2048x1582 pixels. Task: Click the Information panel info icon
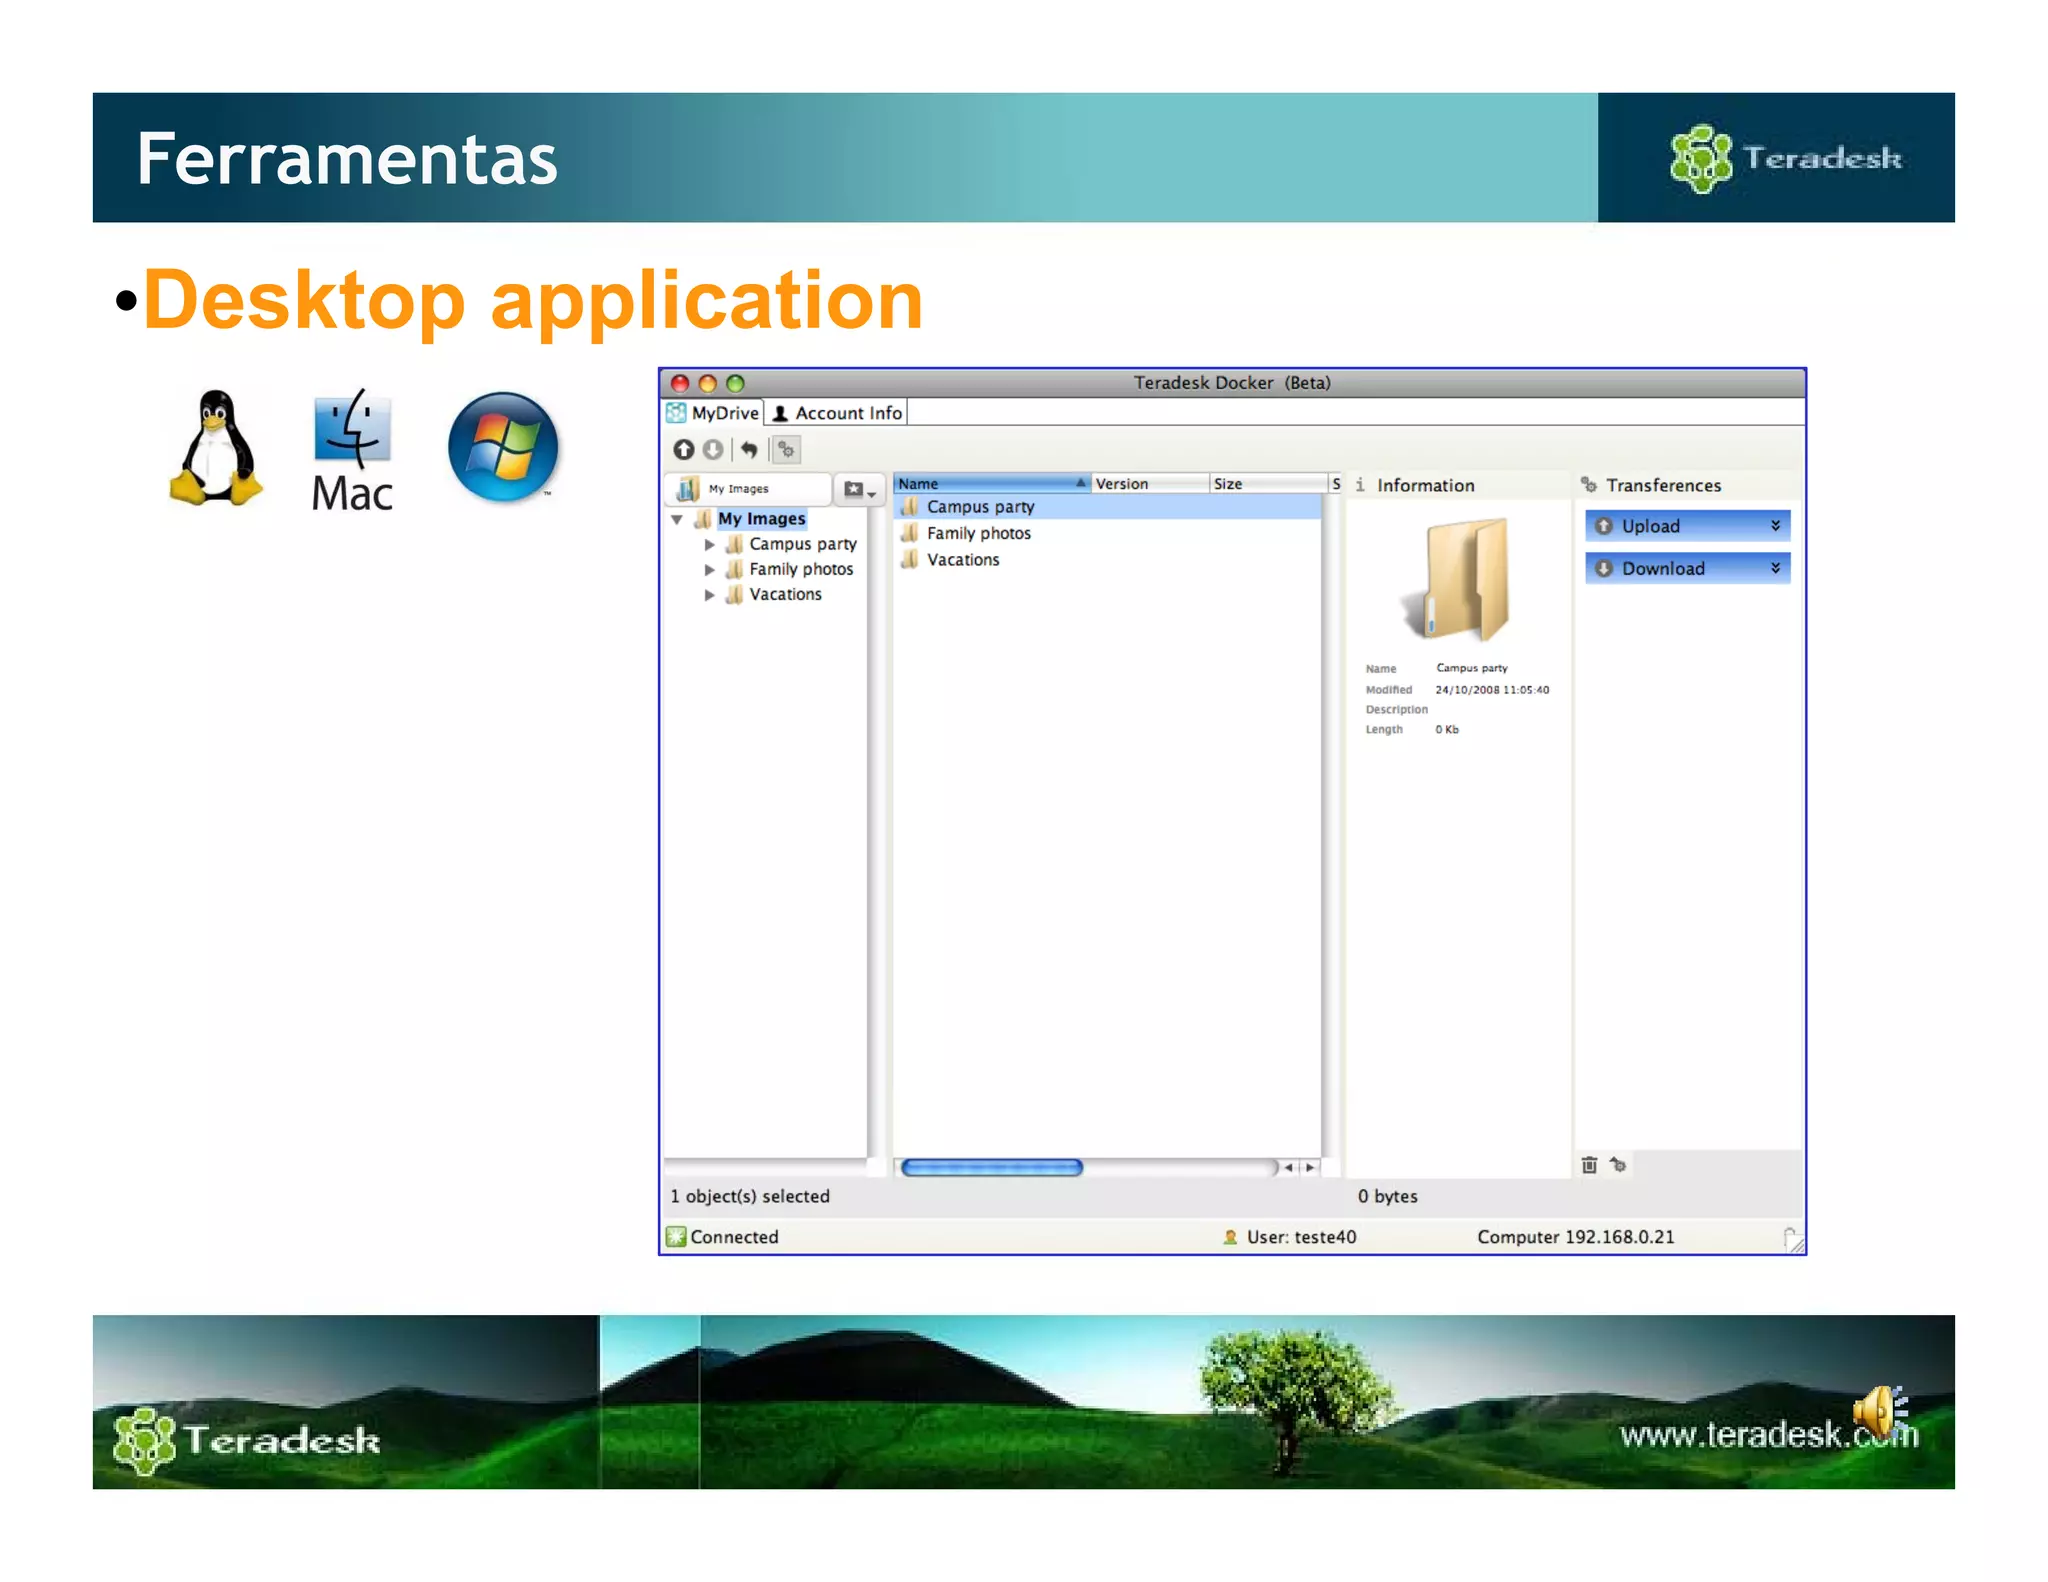point(1360,485)
